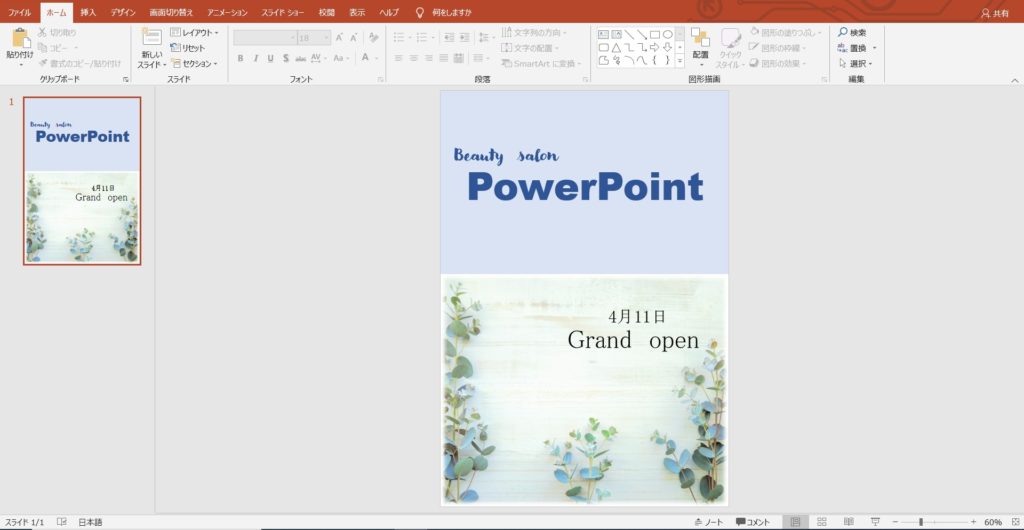Click the Clear All Formatting icon
The width and height of the screenshot is (1024, 530).
click(374, 38)
